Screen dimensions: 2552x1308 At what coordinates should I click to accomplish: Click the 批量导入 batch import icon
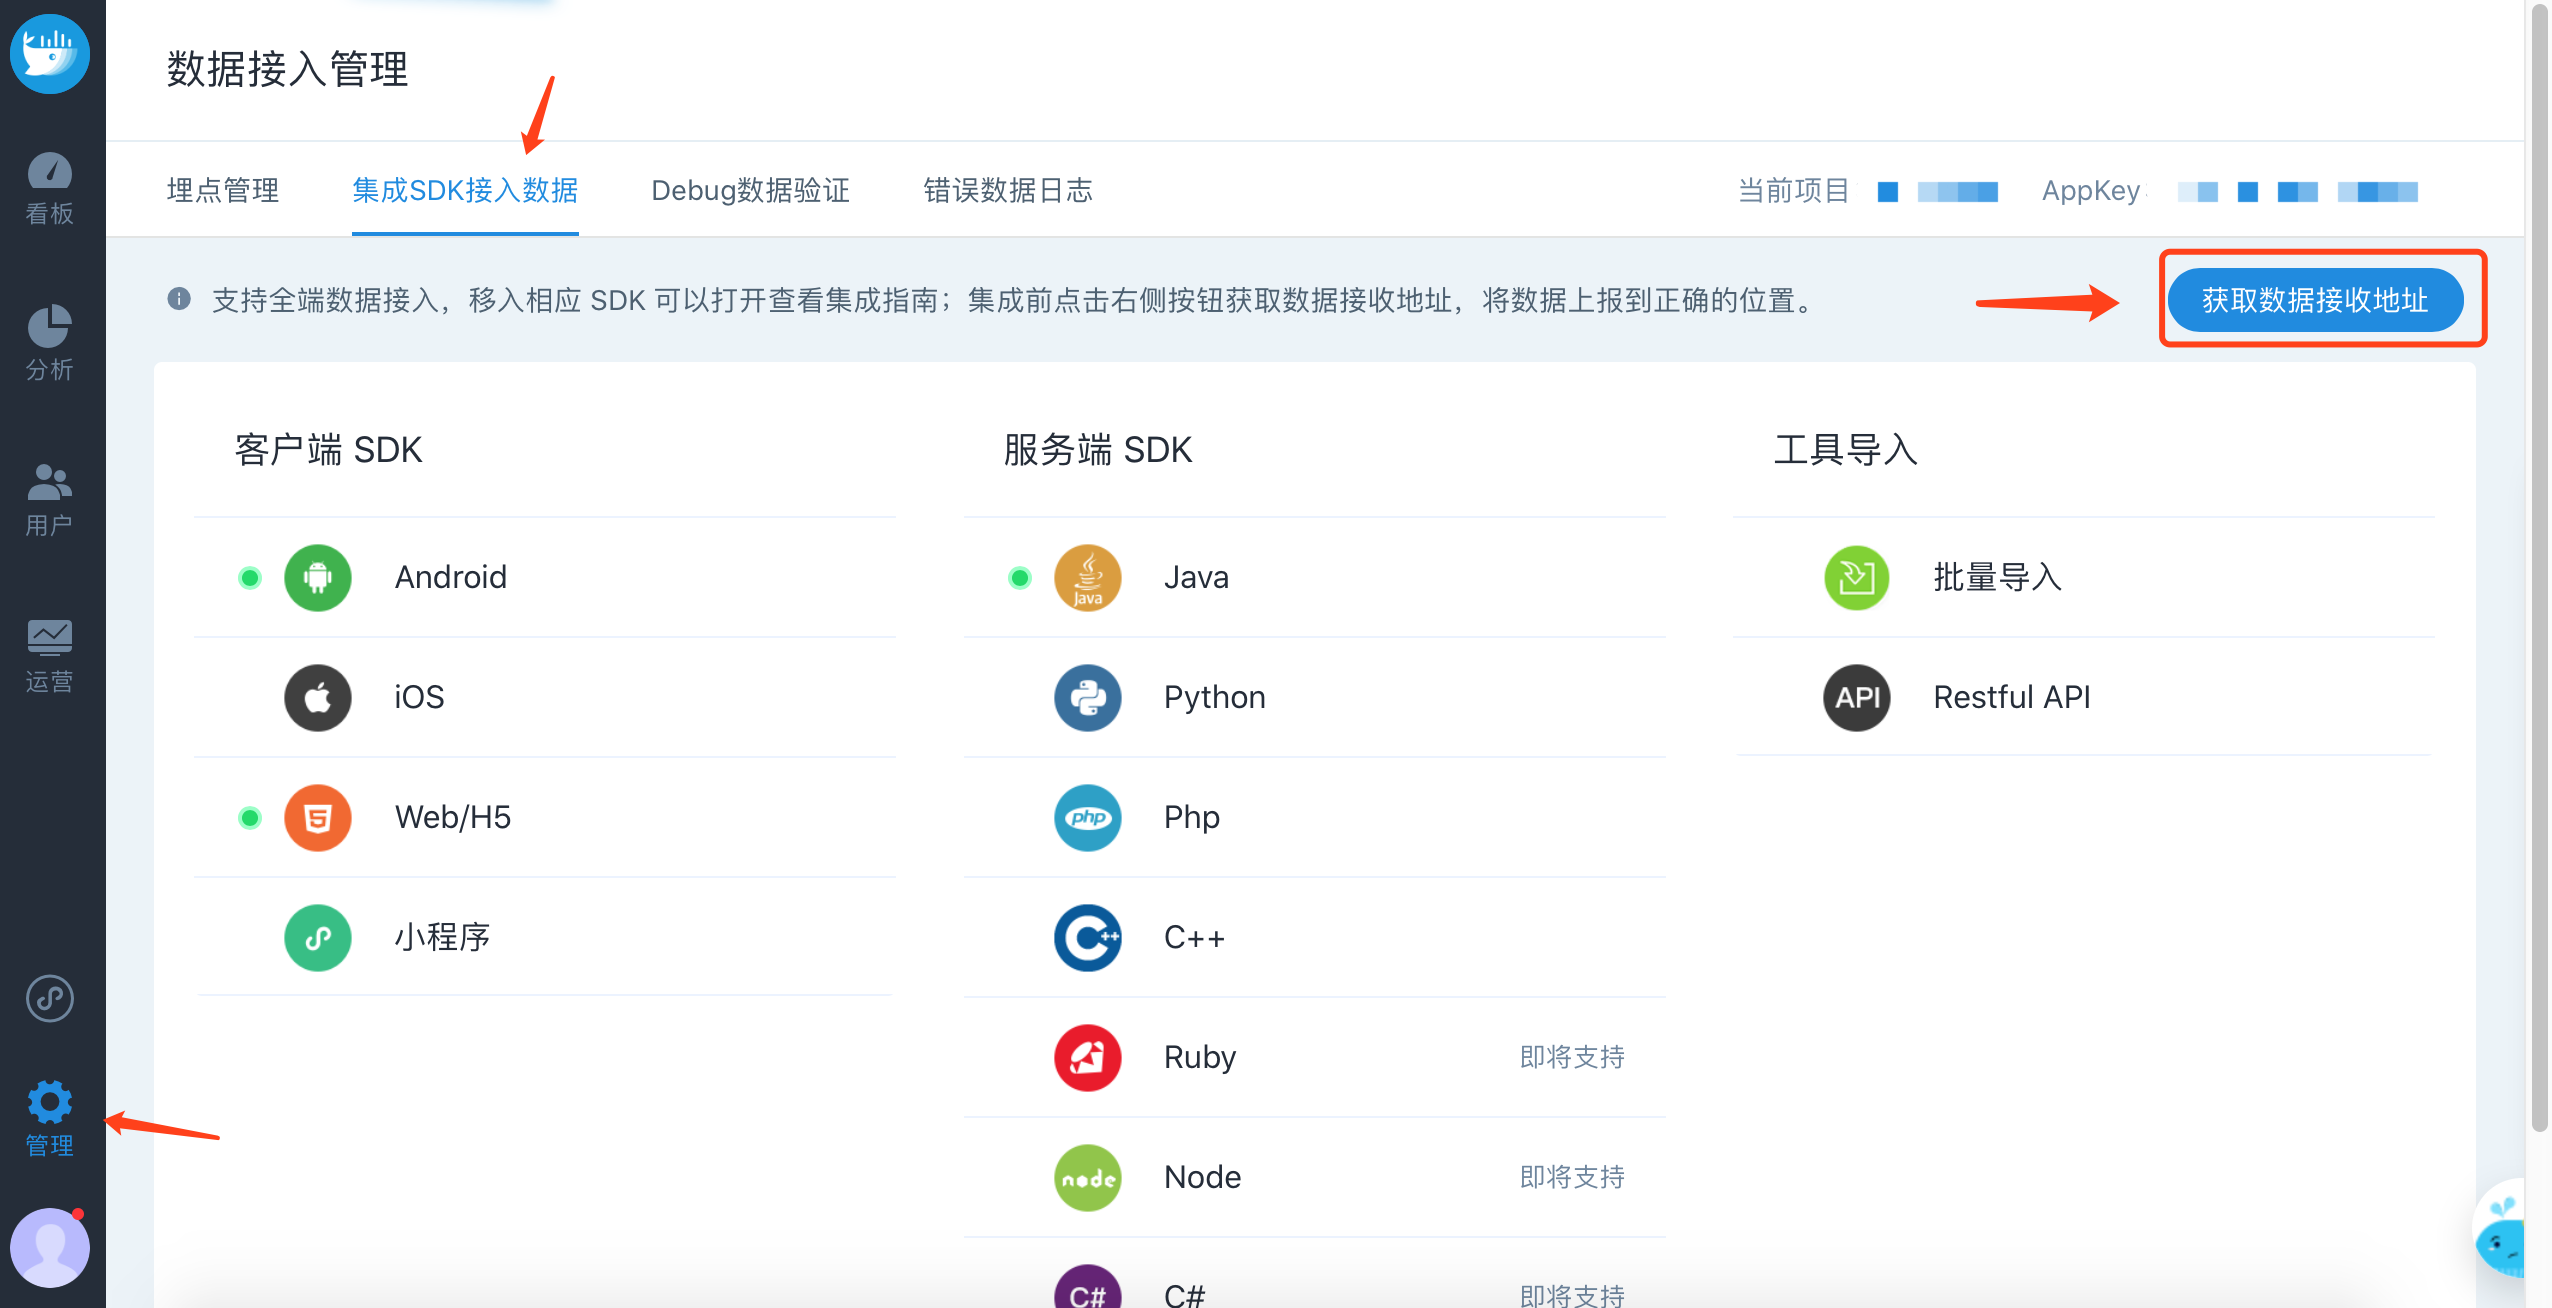(1857, 577)
